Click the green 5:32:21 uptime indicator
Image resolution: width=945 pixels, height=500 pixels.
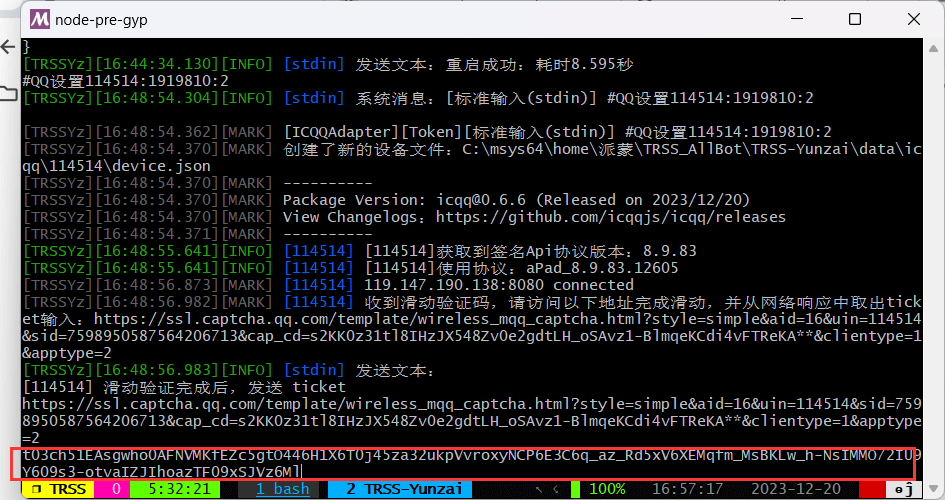point(178,489)
